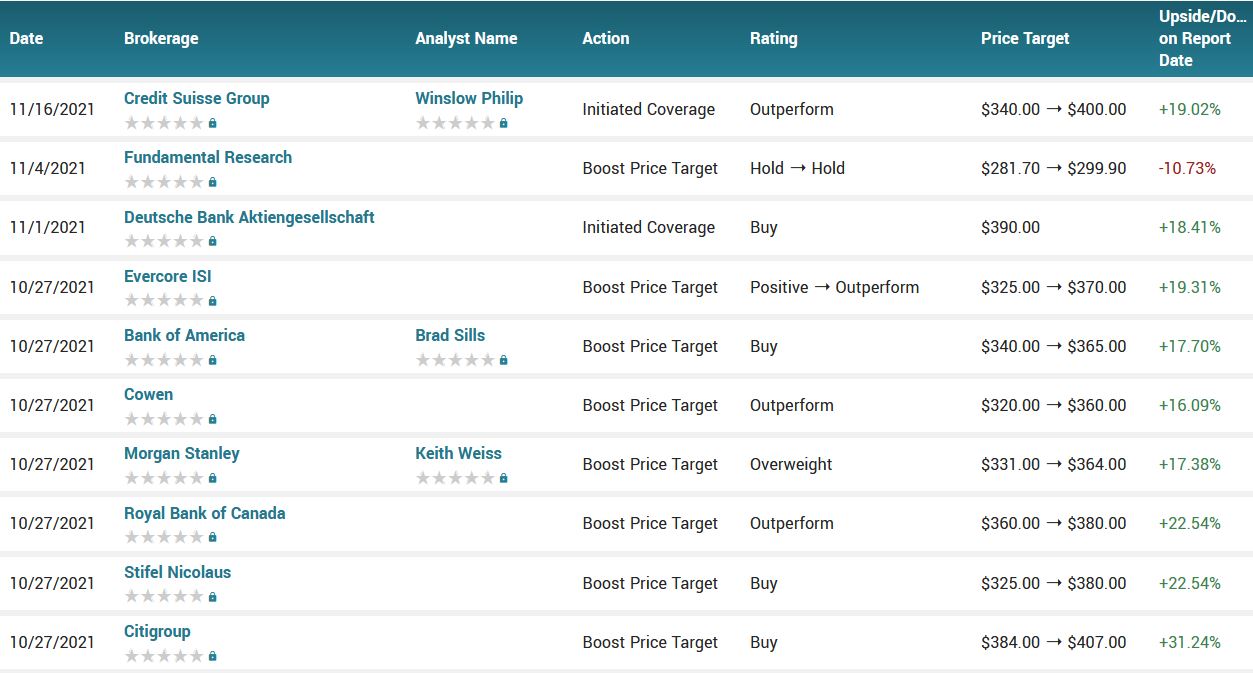The image size is (1253, 673).
Task: Open Stifel Nicolaus brokerage link
Action: pos(177,572)
